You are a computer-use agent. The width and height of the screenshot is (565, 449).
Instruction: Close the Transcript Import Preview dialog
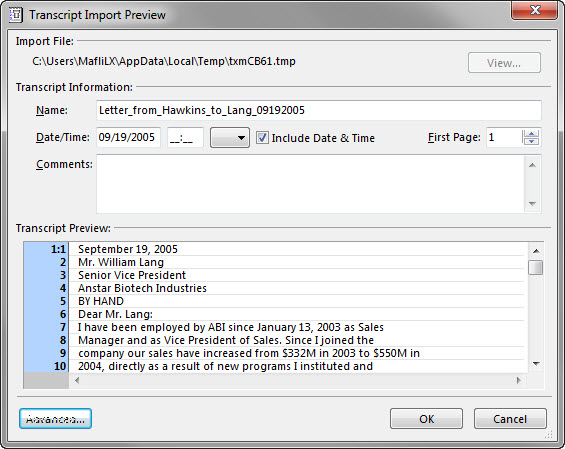(x=534, y=10)
